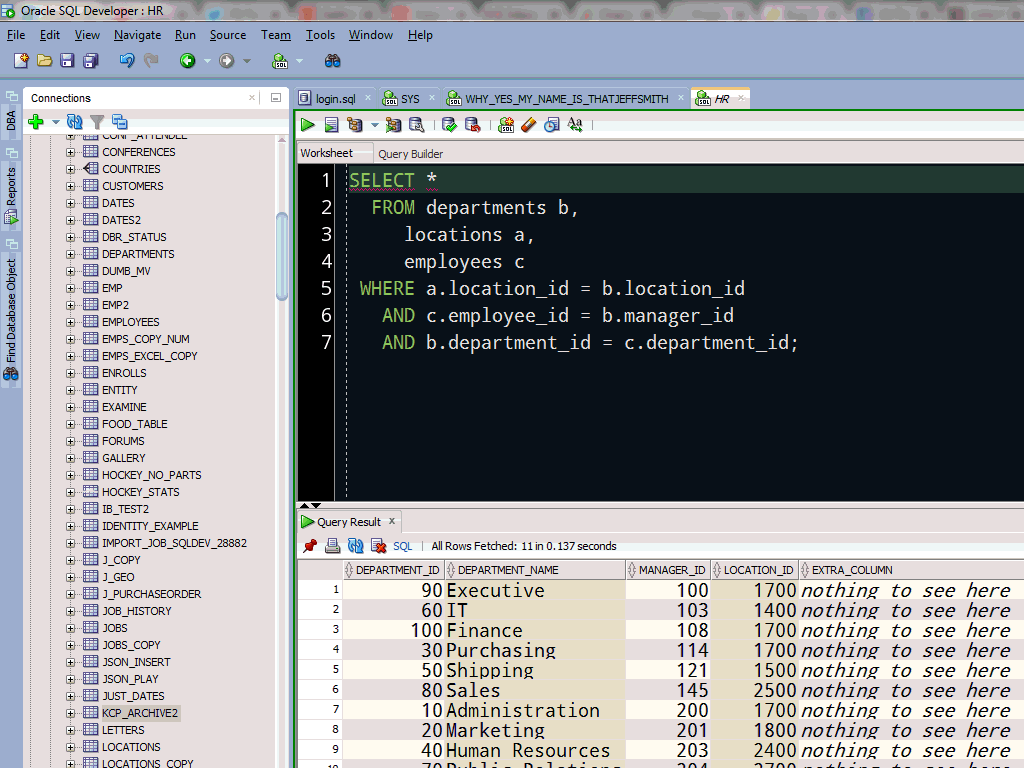
Task: Open the Navigate menu
Action: [137, 35]
